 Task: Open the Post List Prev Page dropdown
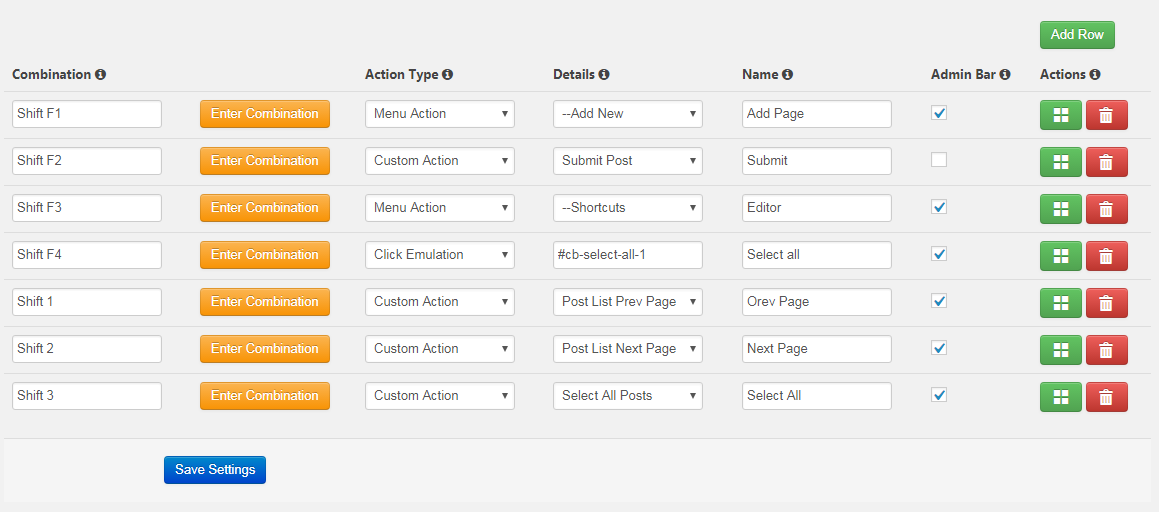click(x=627, y=302)
